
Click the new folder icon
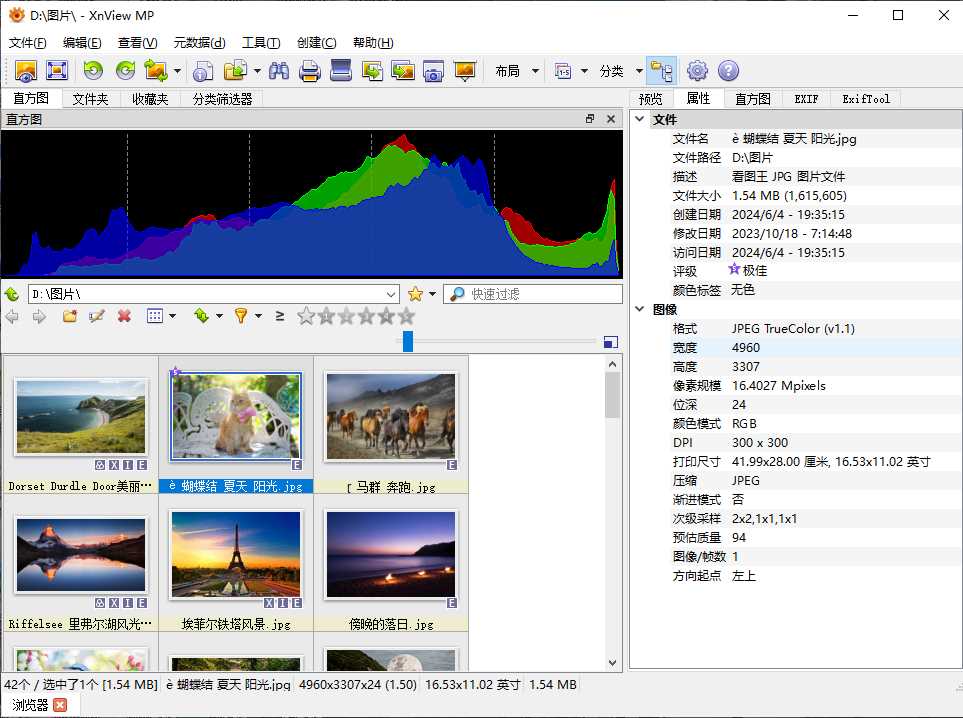[x=69, y=316]
